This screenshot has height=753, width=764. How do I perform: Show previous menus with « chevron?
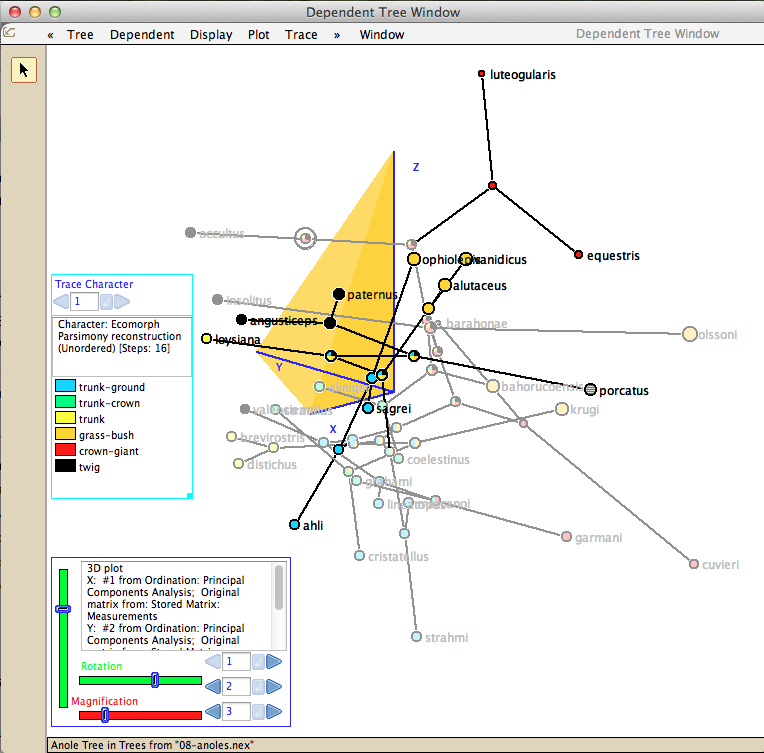[50, 34]
